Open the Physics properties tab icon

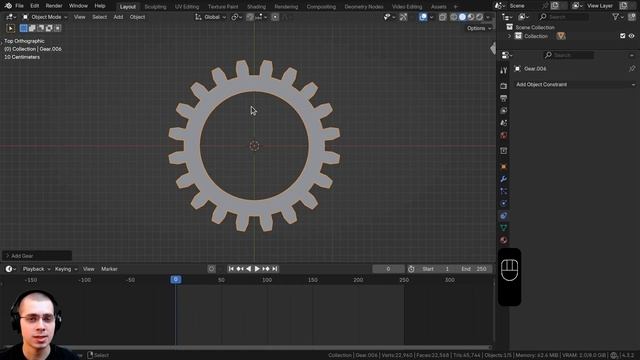pos(503,203)
